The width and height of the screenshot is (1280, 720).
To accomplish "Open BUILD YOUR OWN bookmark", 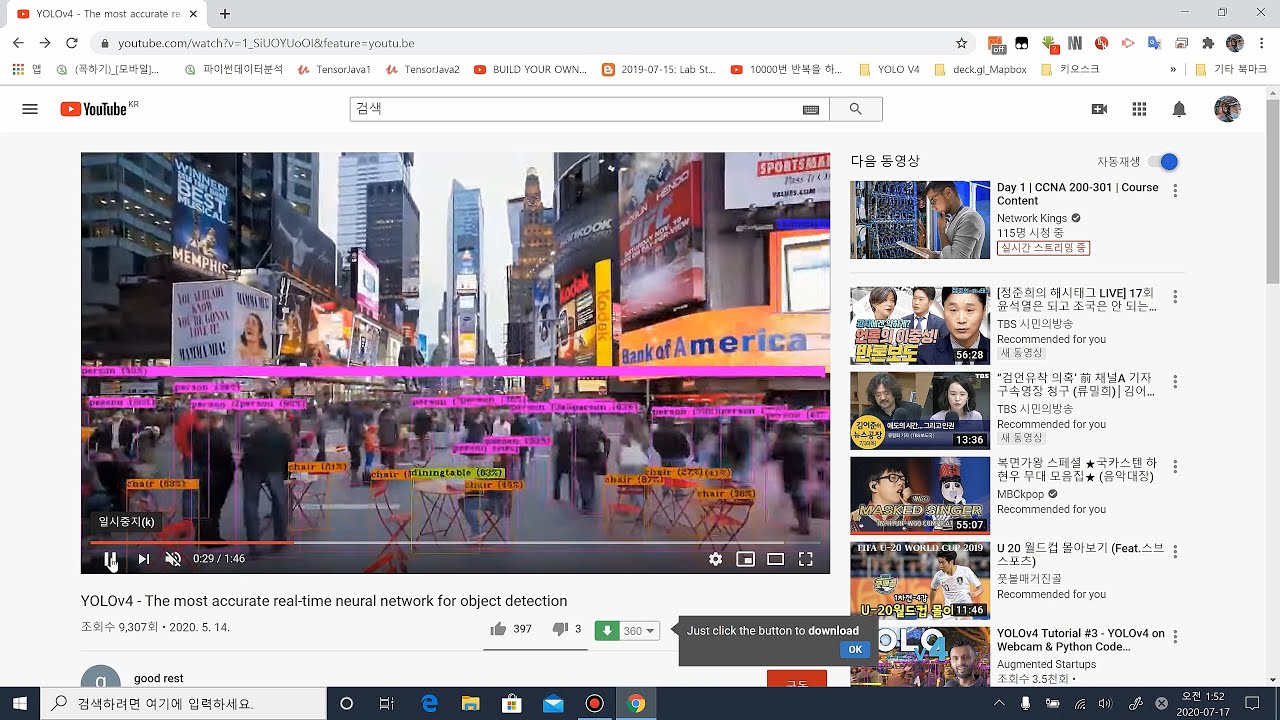I will point(530,70).
